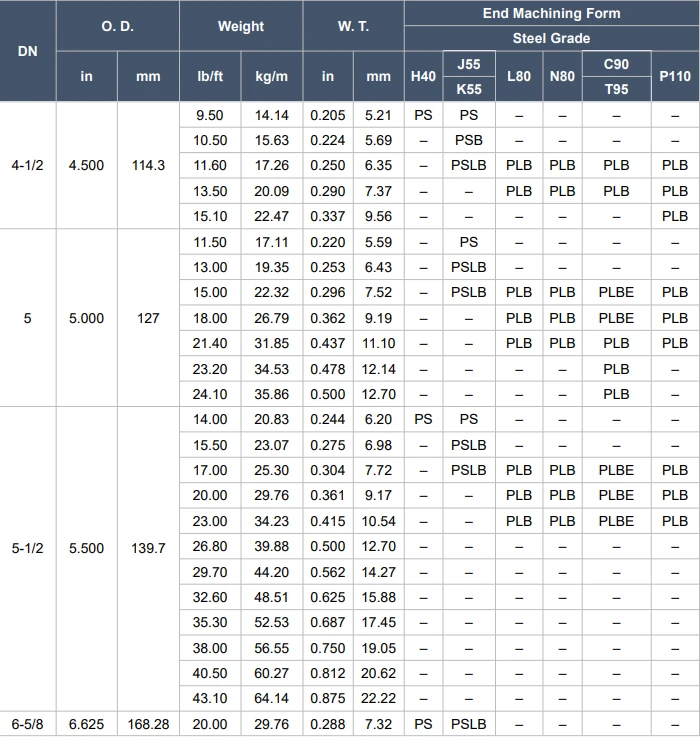Select the weight cell 17.00
Viewport: 700px width, 737px height.
210,470
